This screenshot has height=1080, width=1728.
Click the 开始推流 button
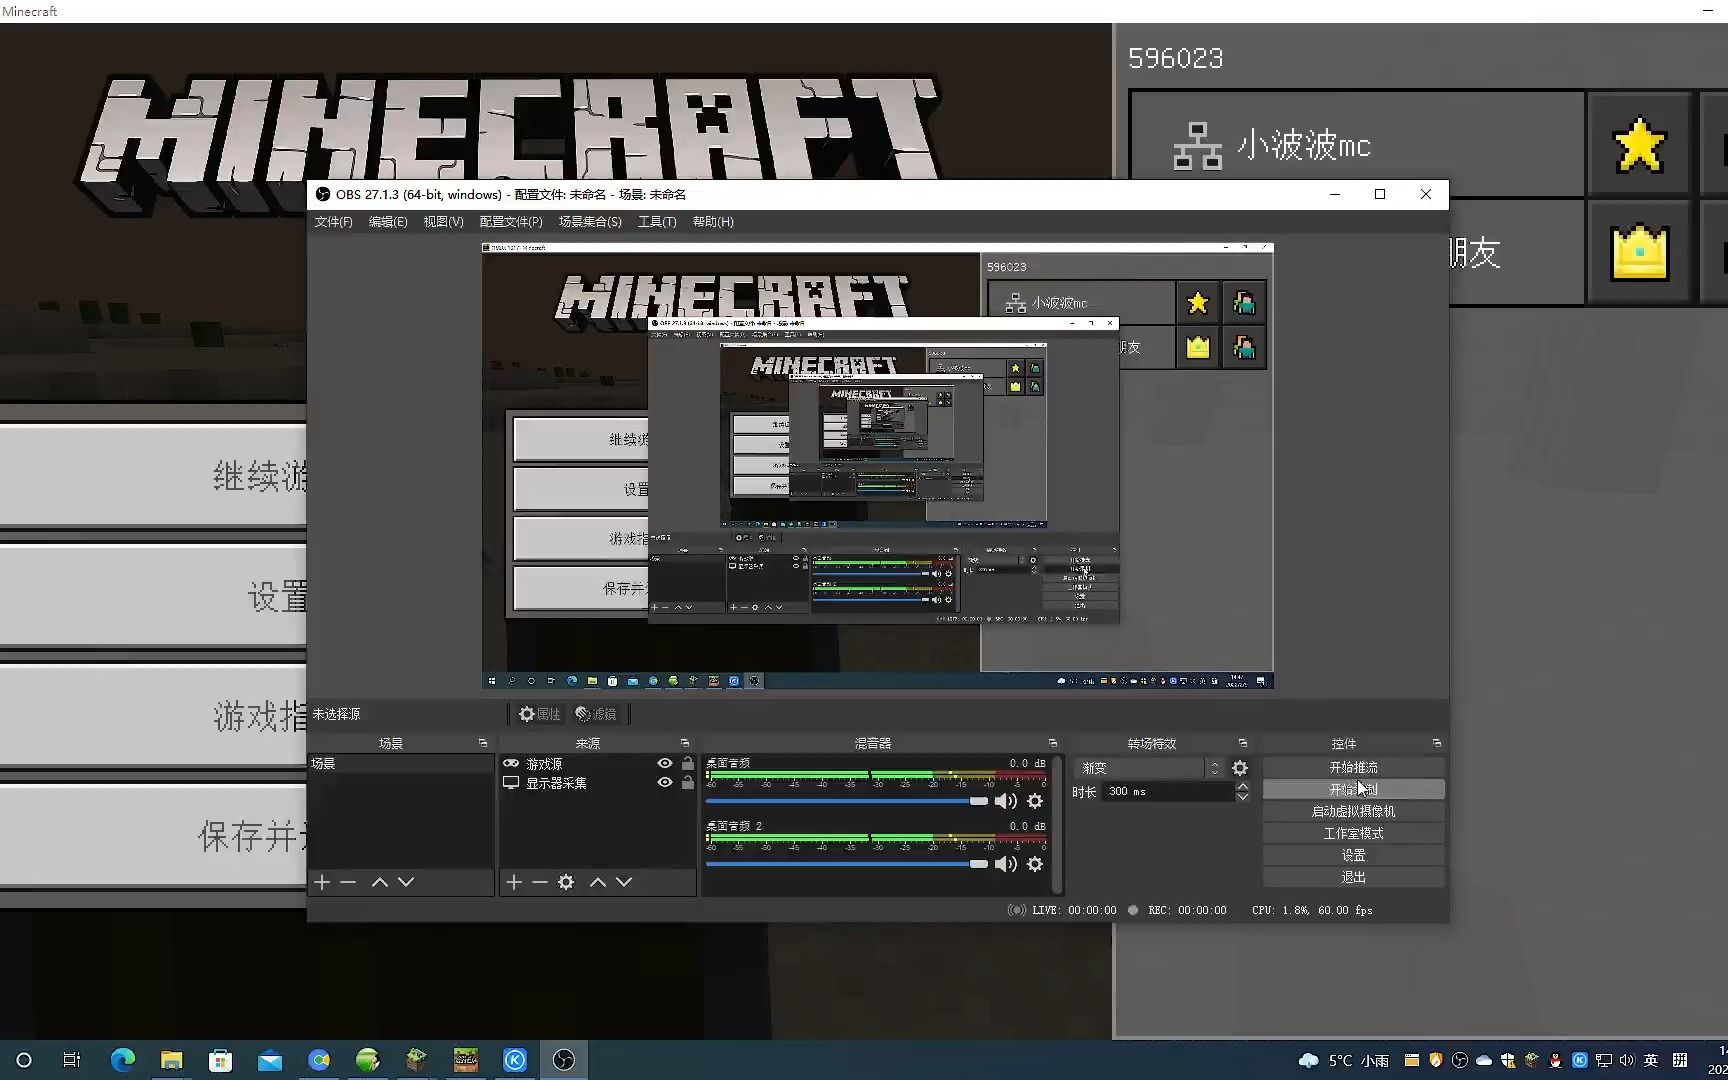coord(1353,767)
